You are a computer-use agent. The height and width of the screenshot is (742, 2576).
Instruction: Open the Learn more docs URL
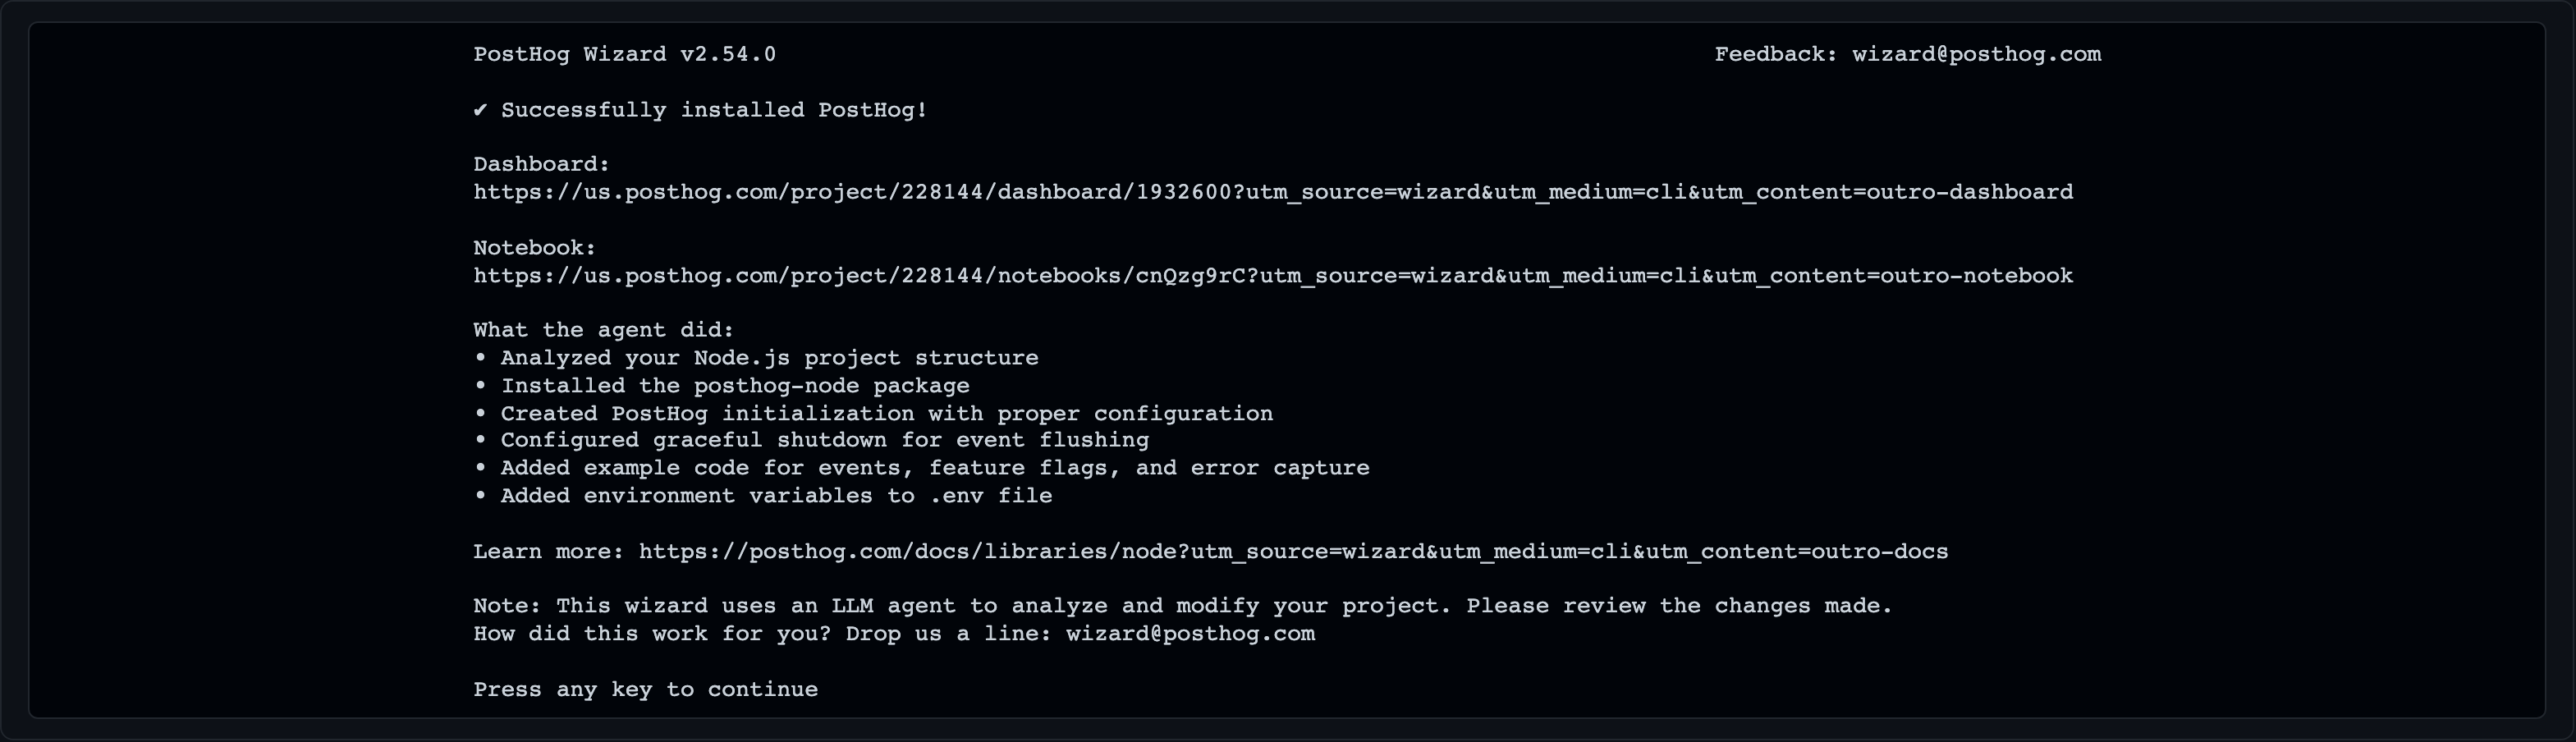(1293, 552)
